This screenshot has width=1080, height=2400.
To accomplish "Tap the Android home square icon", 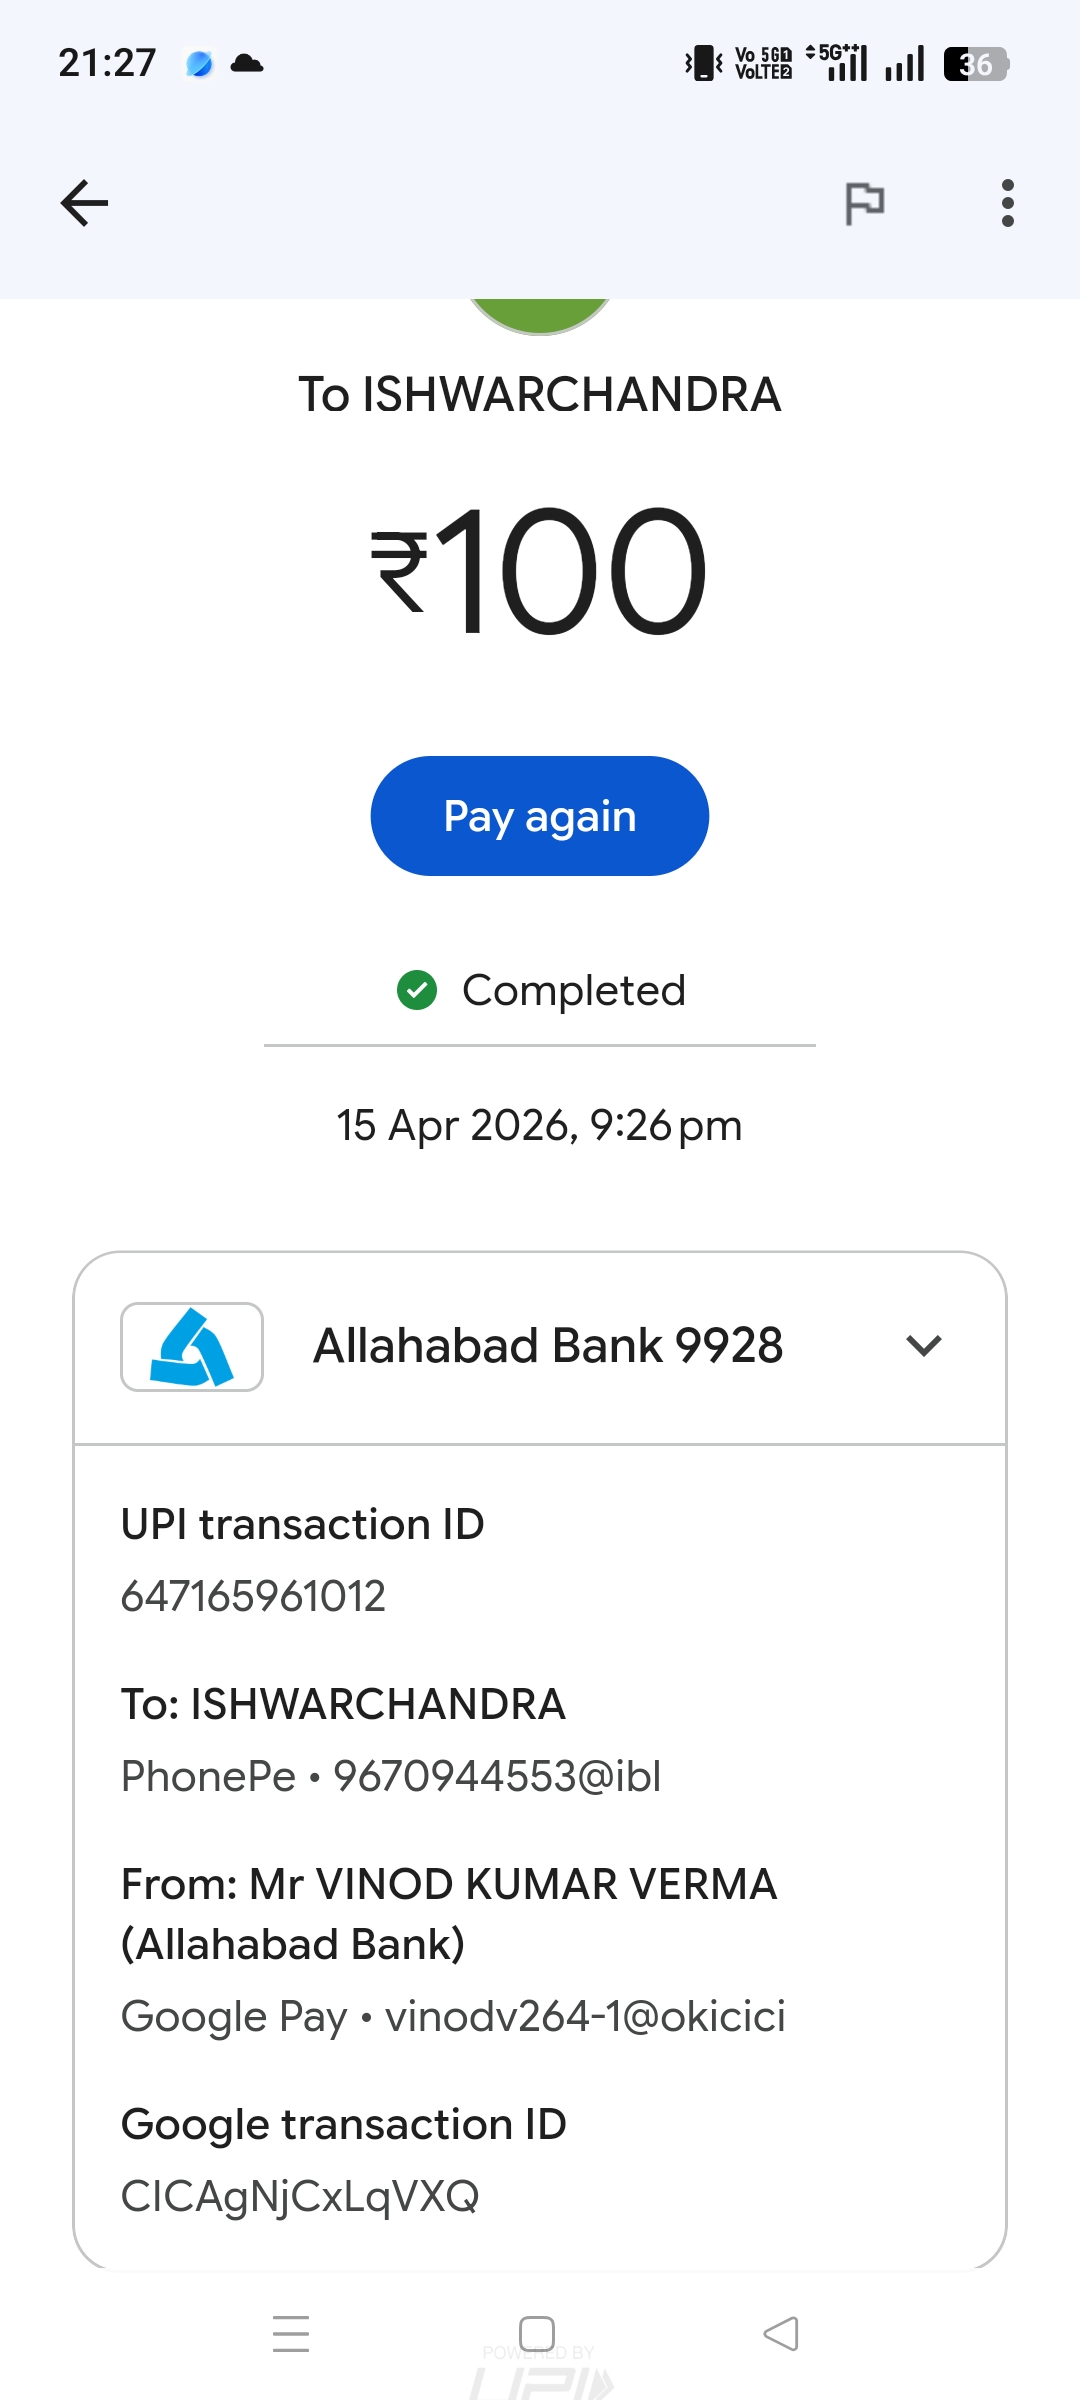I will click(537, 2333).
